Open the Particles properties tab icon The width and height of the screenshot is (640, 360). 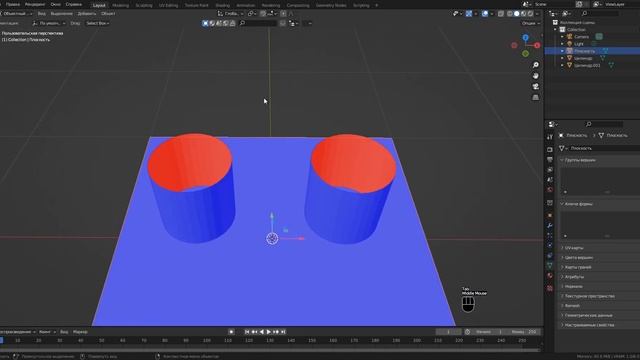tap(550, 236)
